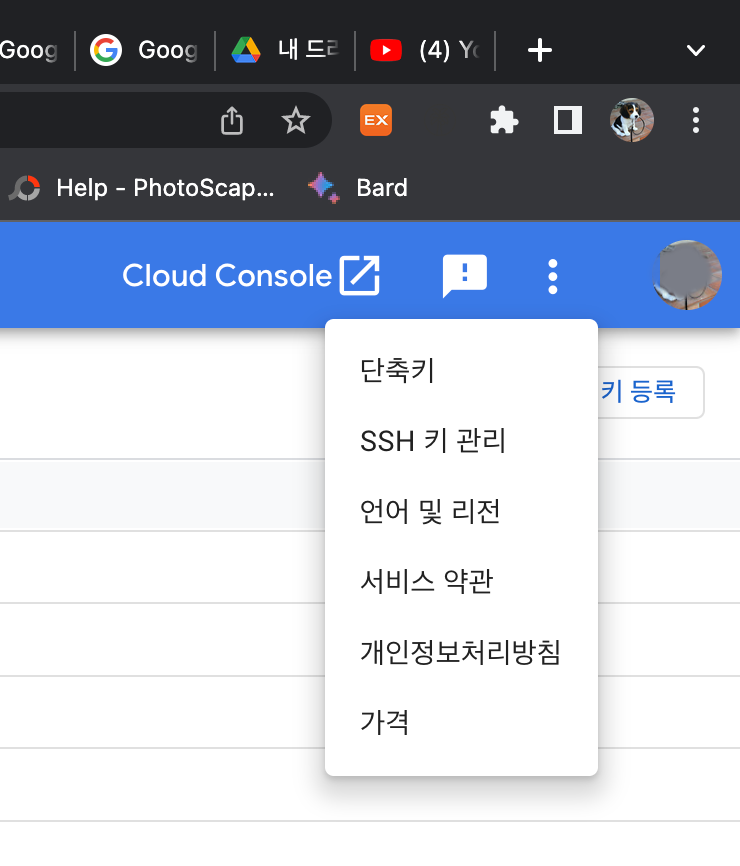The image size is (740, 866).
Task: Switch to the Goog tab with the Google icon
Action: click(145, 50)
